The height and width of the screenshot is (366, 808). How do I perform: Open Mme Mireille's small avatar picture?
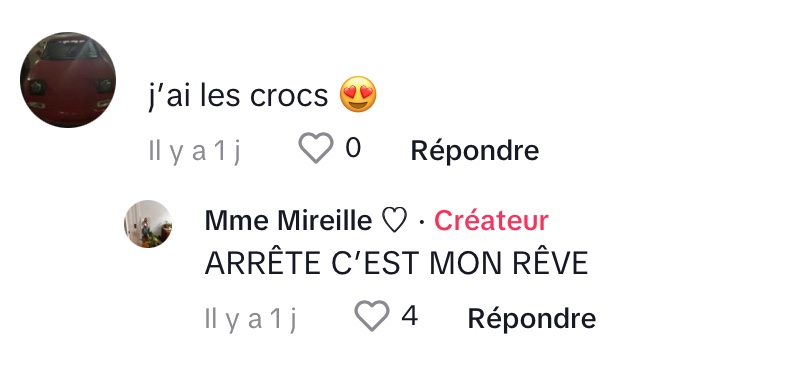pos(148,224)
